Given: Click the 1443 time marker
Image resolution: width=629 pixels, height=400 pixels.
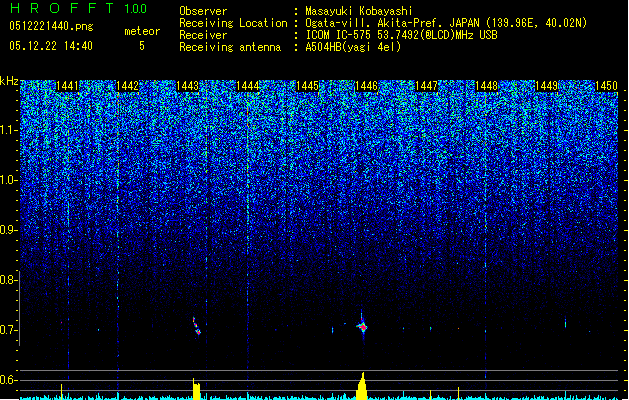Looking at the screenshot, I should pyautogui.click(x=187, y=86).
